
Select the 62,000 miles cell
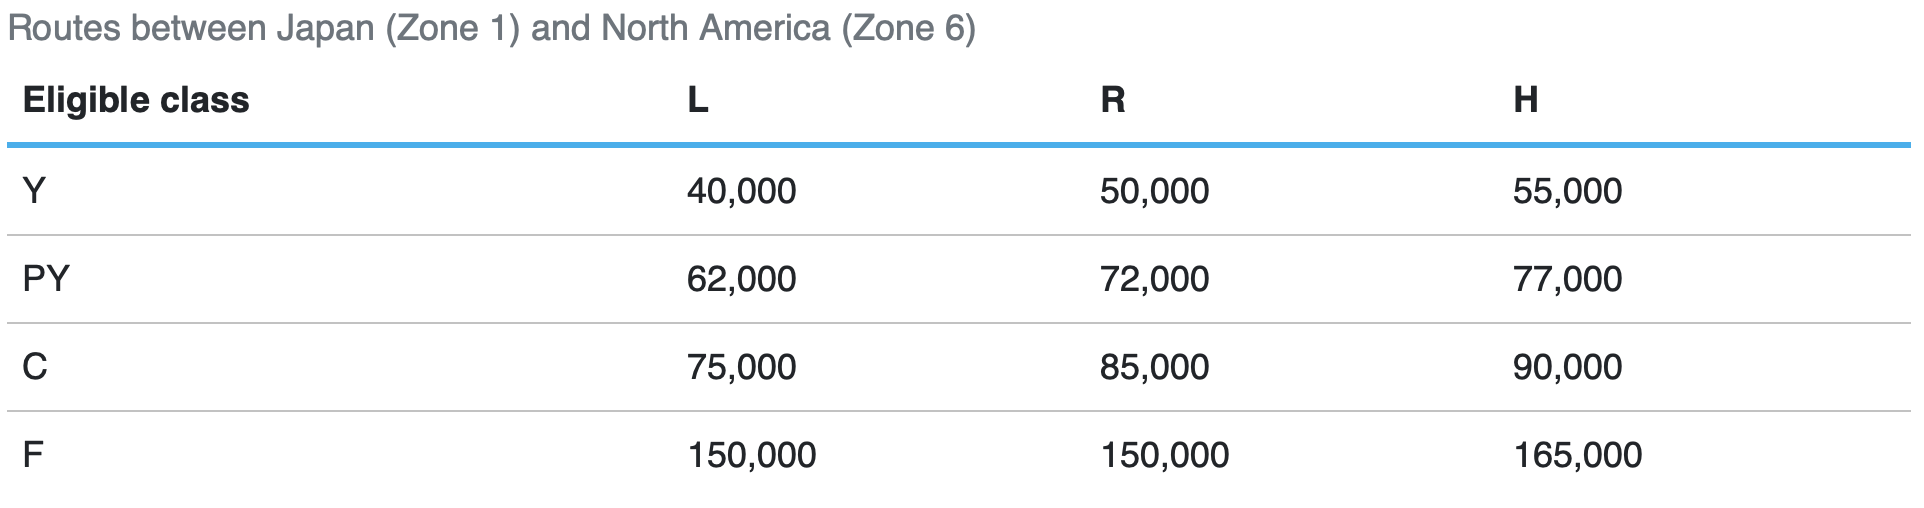[x=741, y=279]
